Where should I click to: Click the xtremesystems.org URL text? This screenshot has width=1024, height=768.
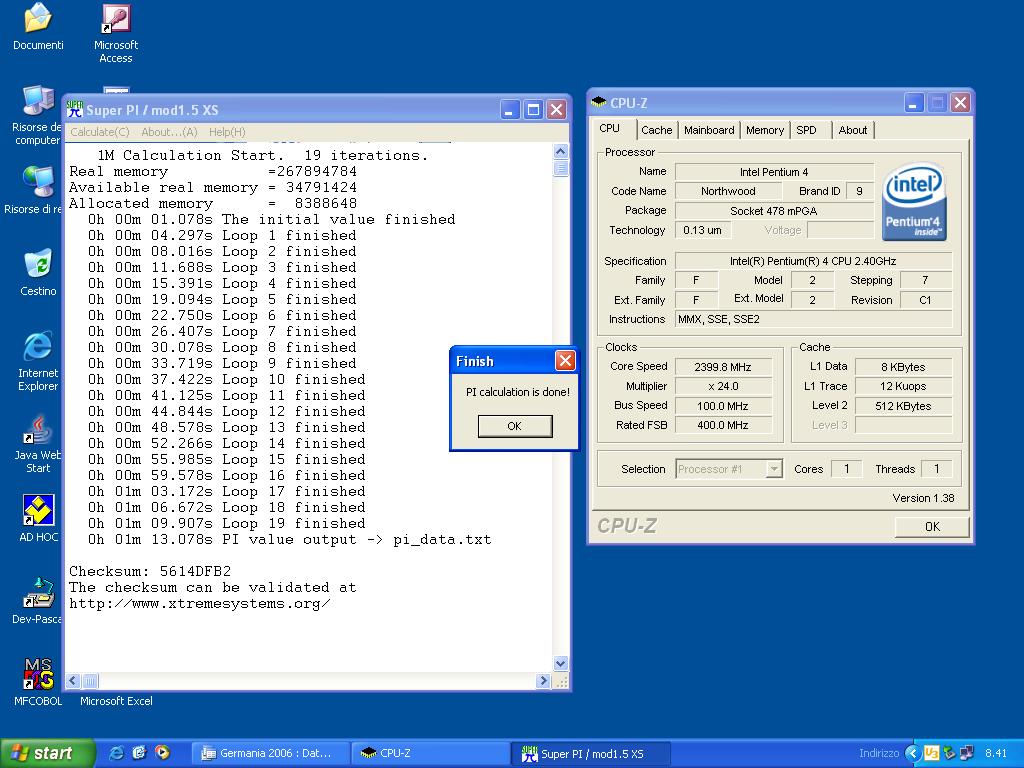[200, 603]
